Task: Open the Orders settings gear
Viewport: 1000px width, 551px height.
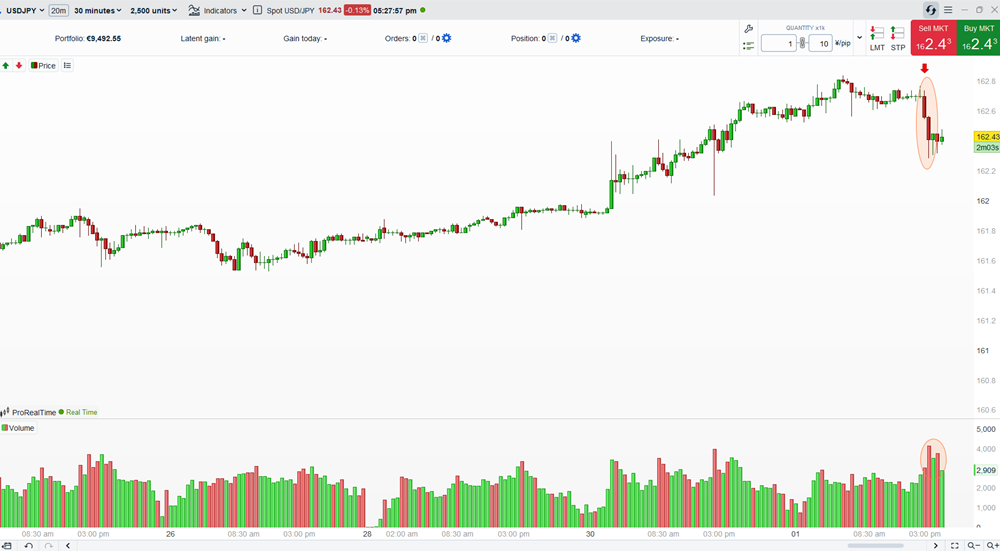Action: [446, 38]
